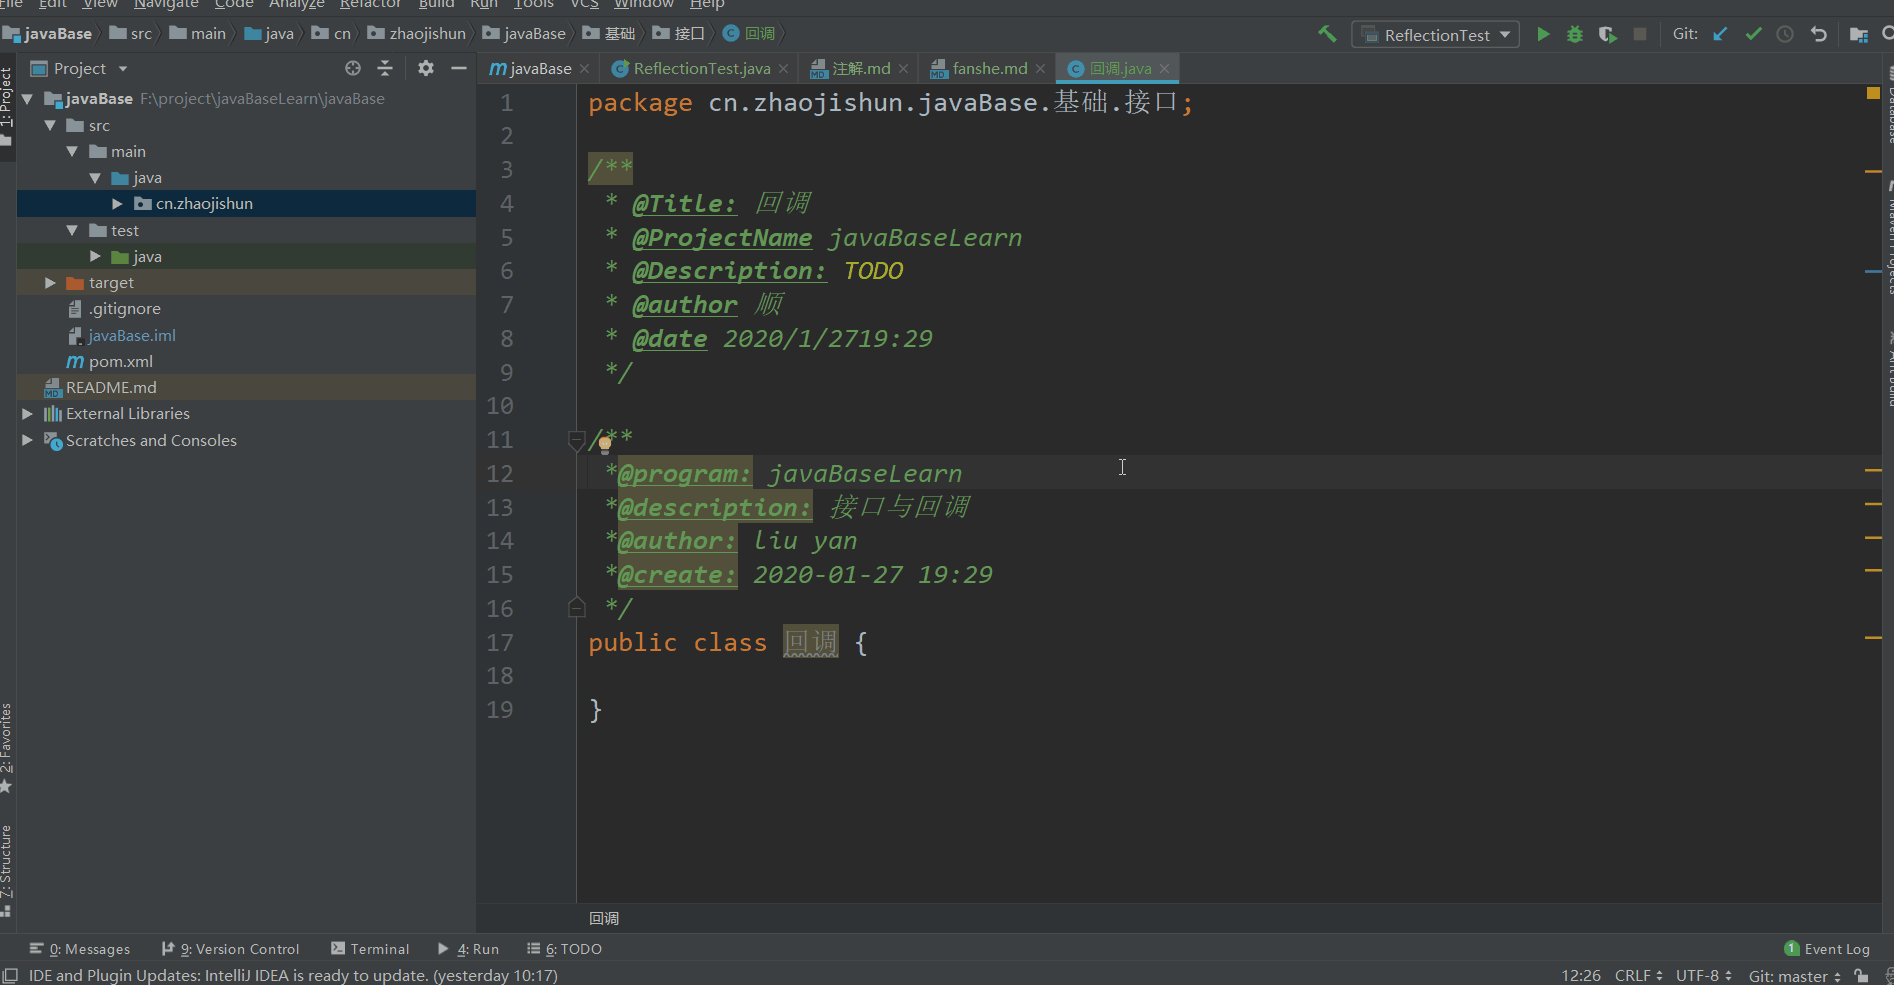The image size is (1894, 985).
Task: Expand External Libraries node
Action: (x=28, y=414)
